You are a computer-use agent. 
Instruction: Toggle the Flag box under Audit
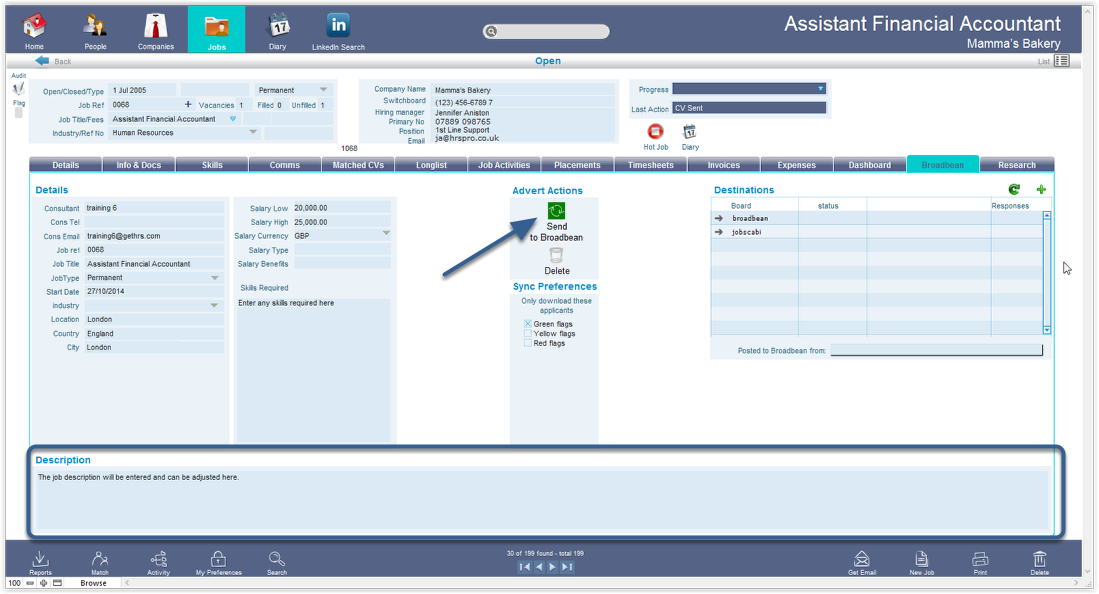19,113
